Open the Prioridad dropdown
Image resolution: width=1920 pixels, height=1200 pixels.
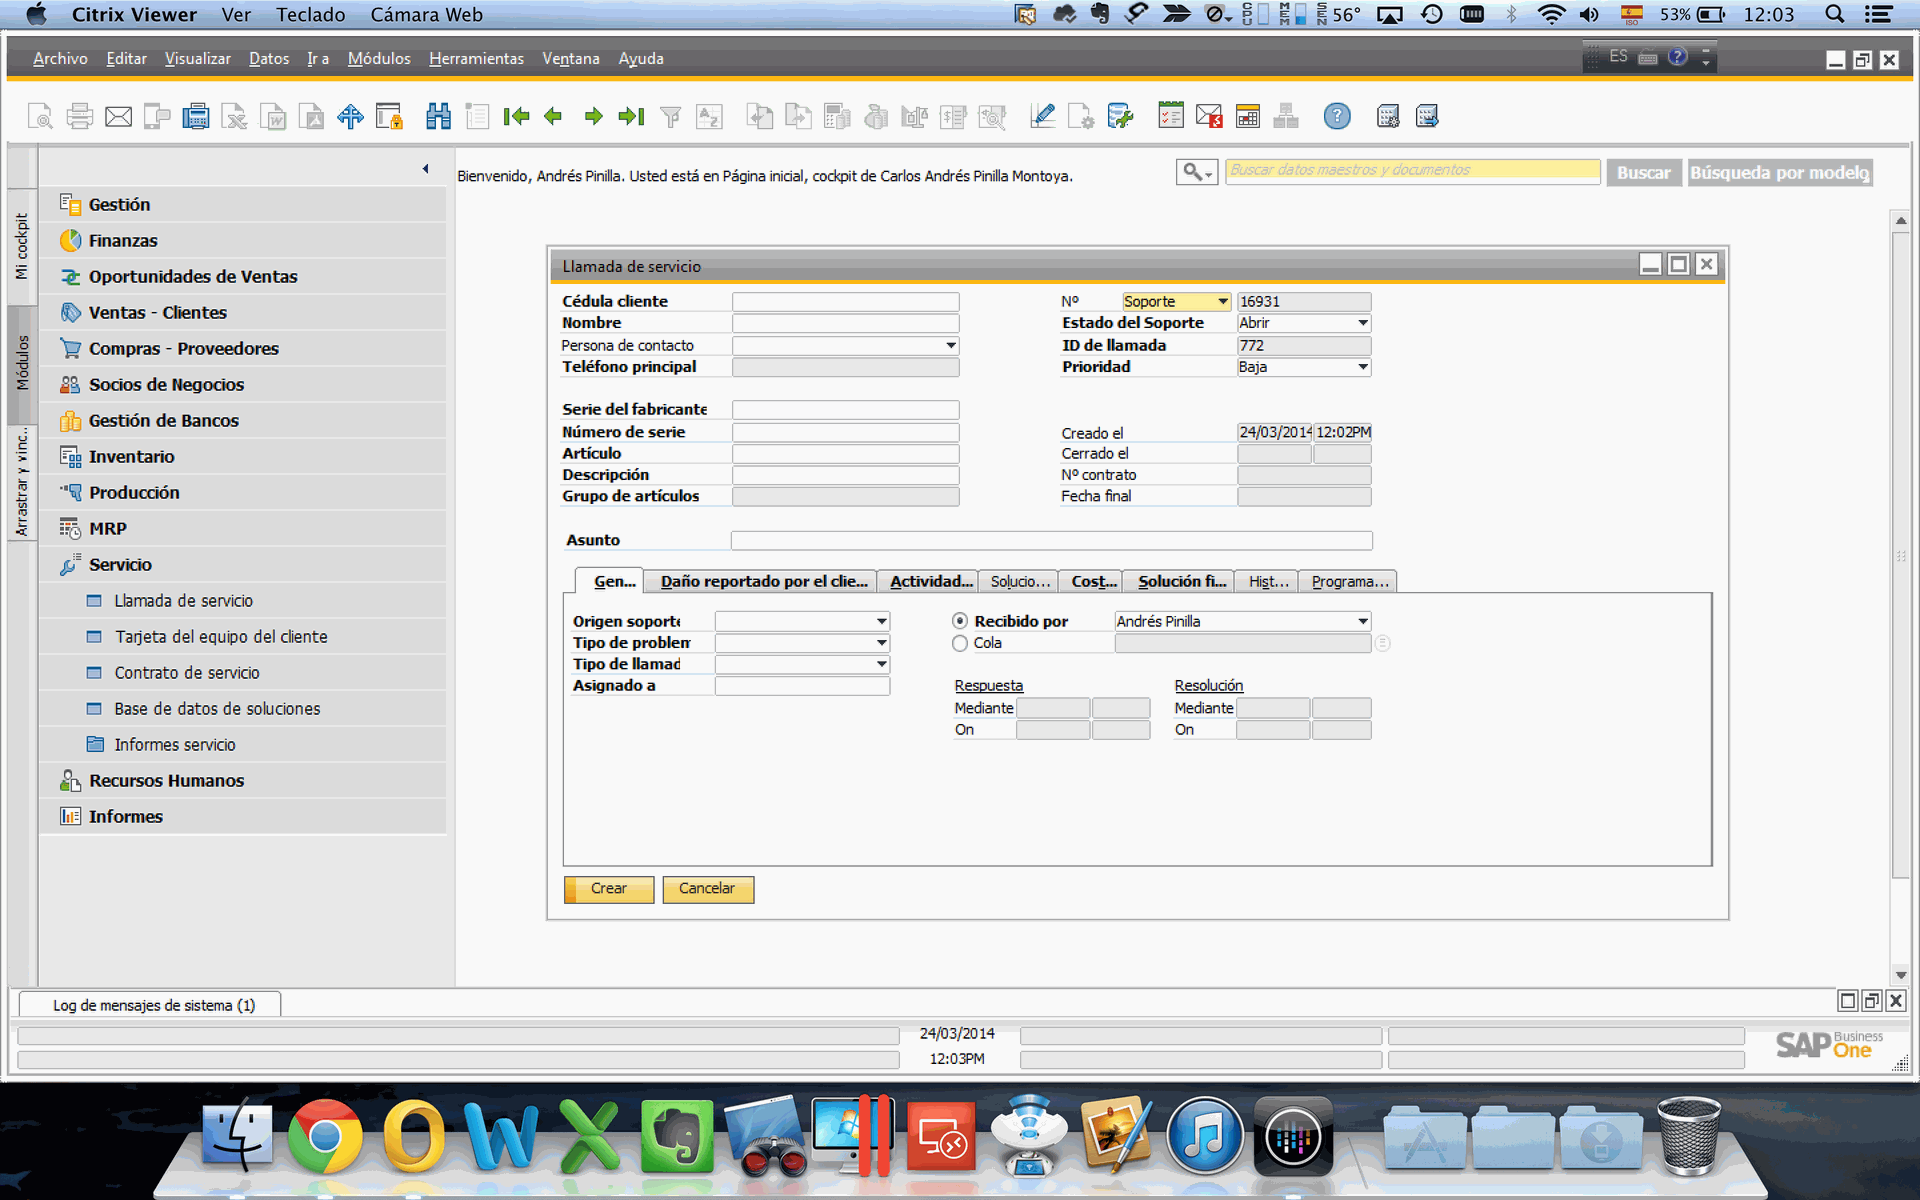pos(1362,367)
